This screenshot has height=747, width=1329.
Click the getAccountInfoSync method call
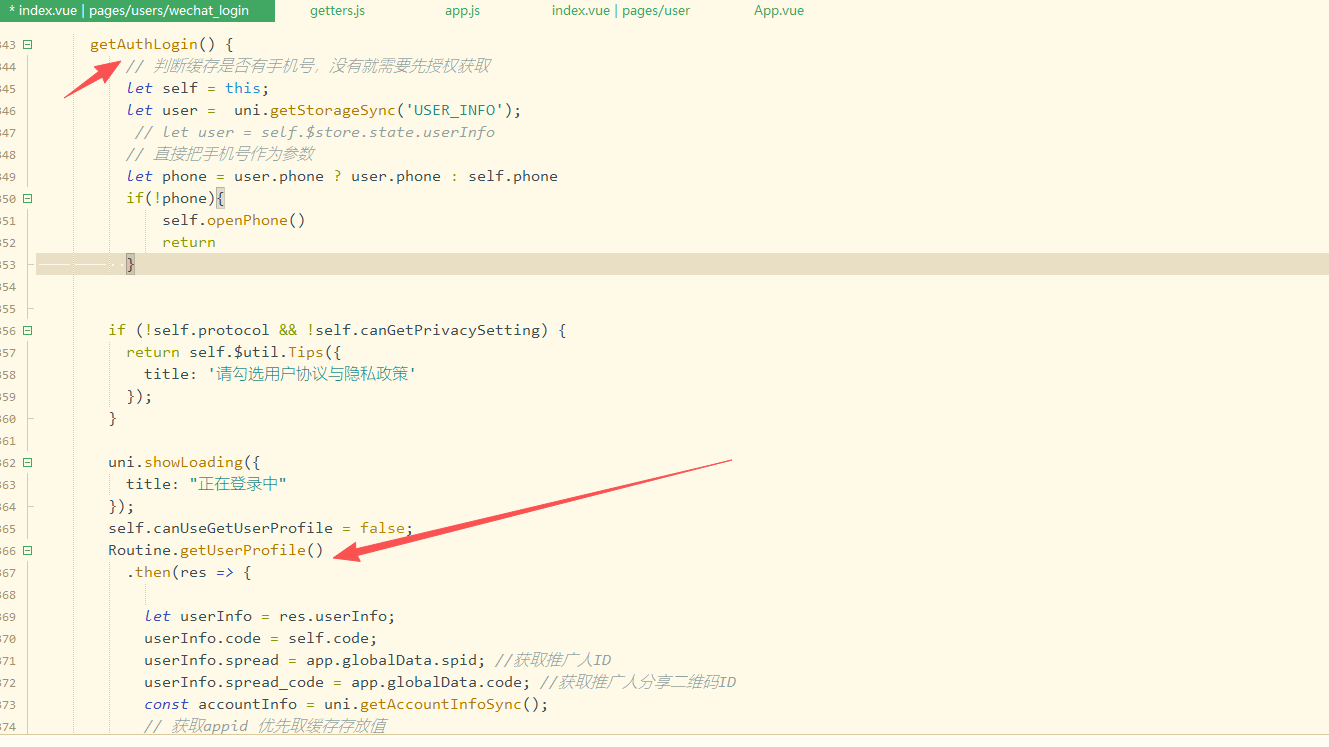pyautogui.click(x=440, y=704)
